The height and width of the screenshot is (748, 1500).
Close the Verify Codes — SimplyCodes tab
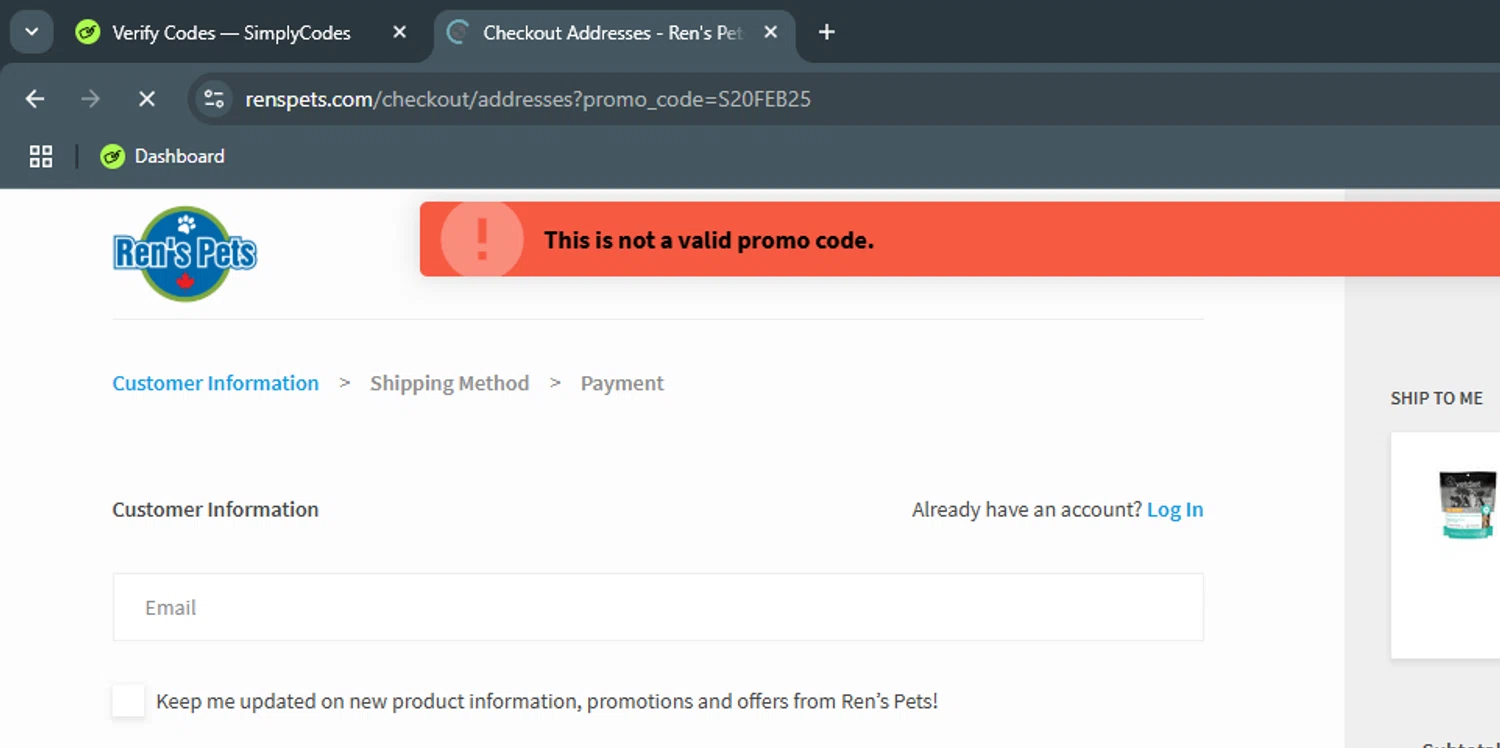(399, 33)
